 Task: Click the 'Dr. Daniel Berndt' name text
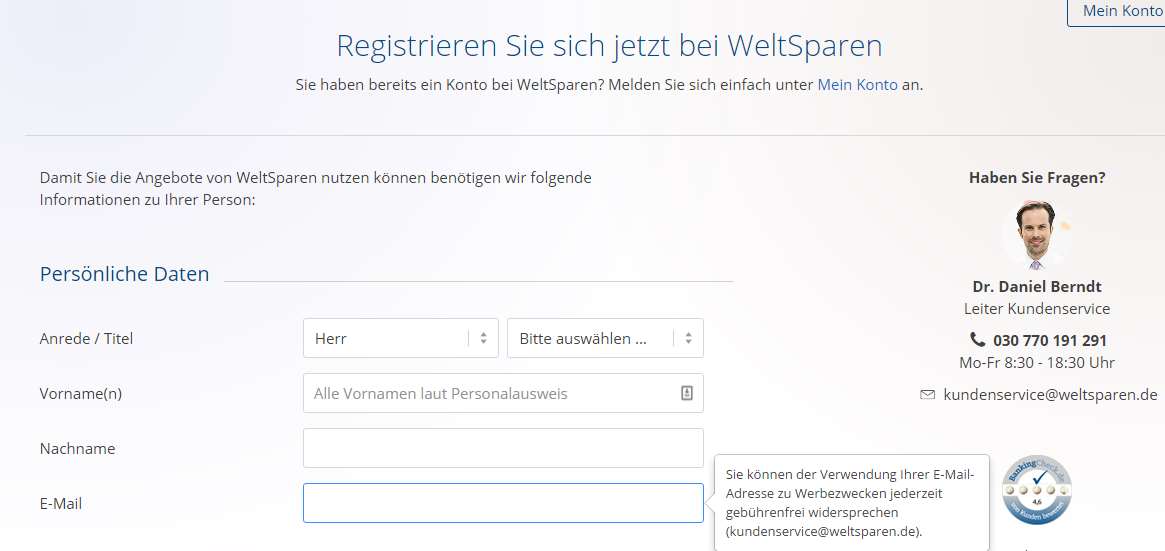click(1037, 287)
